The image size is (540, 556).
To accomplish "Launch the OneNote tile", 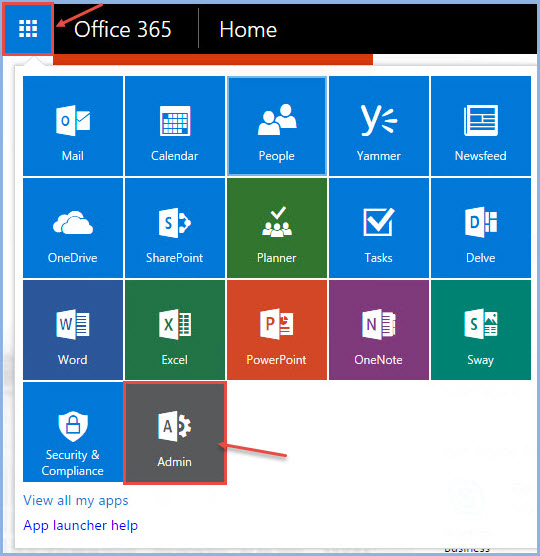I will (x=379, y=330).
